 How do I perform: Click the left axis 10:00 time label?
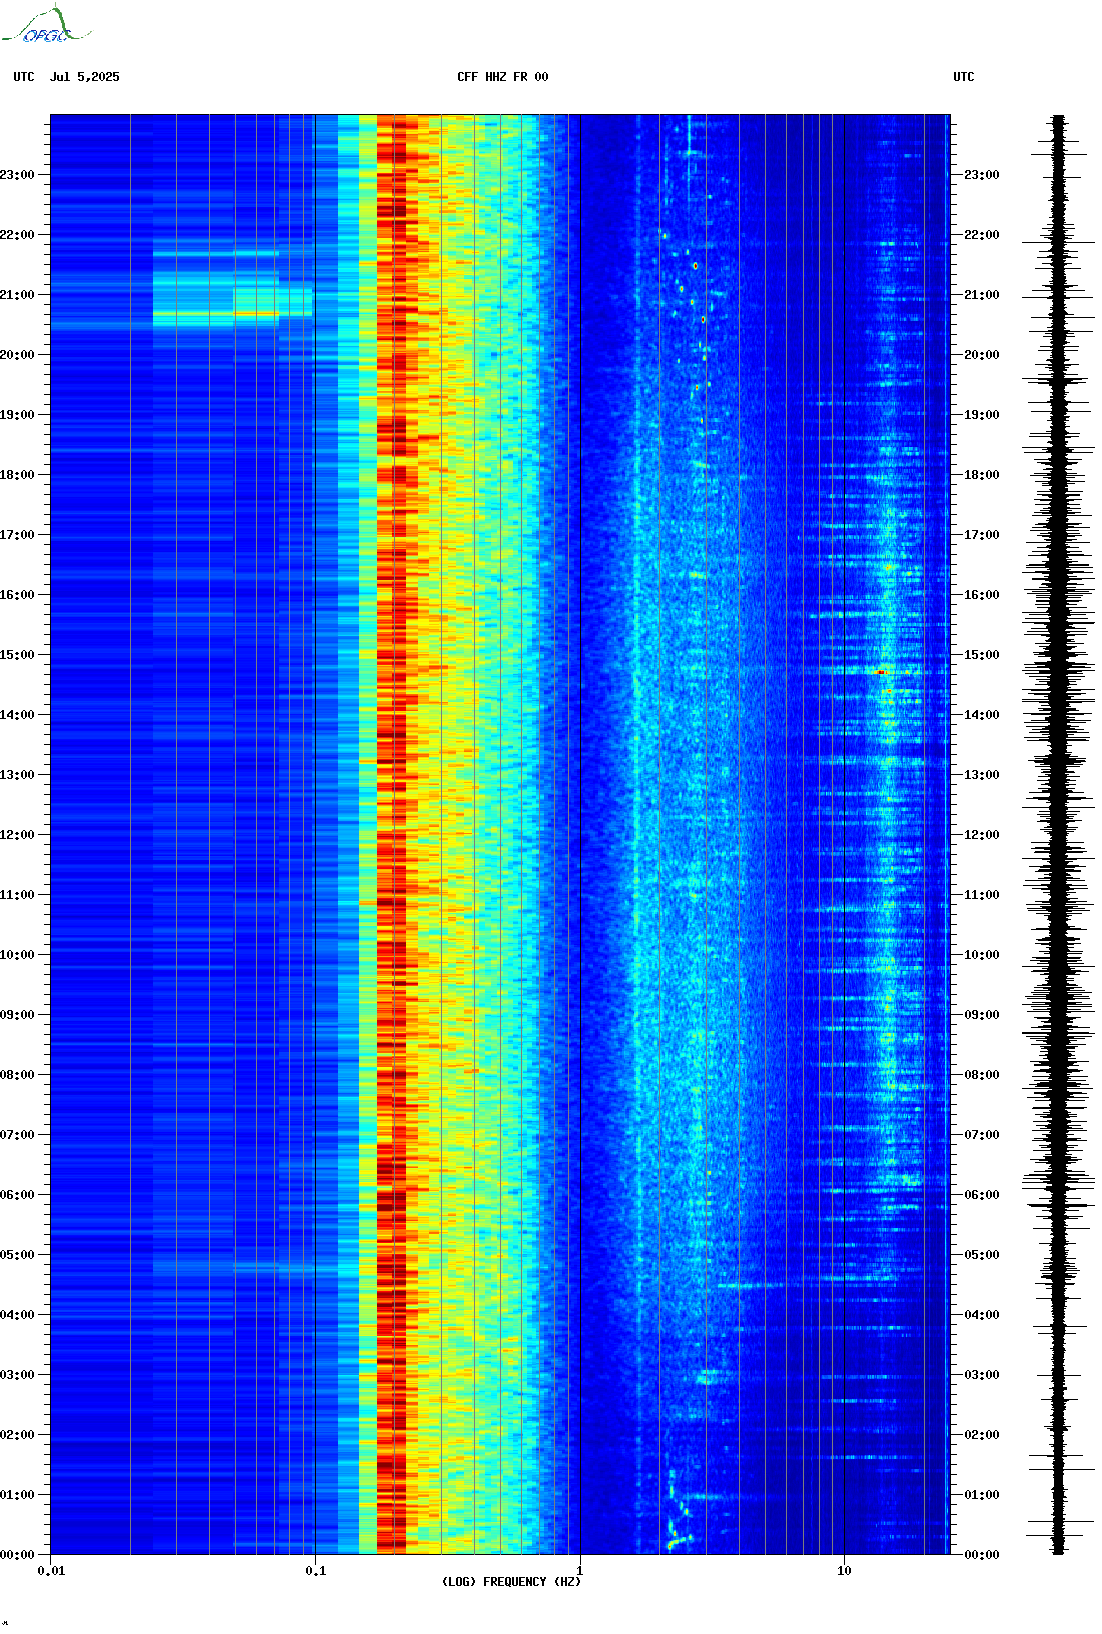17,955
